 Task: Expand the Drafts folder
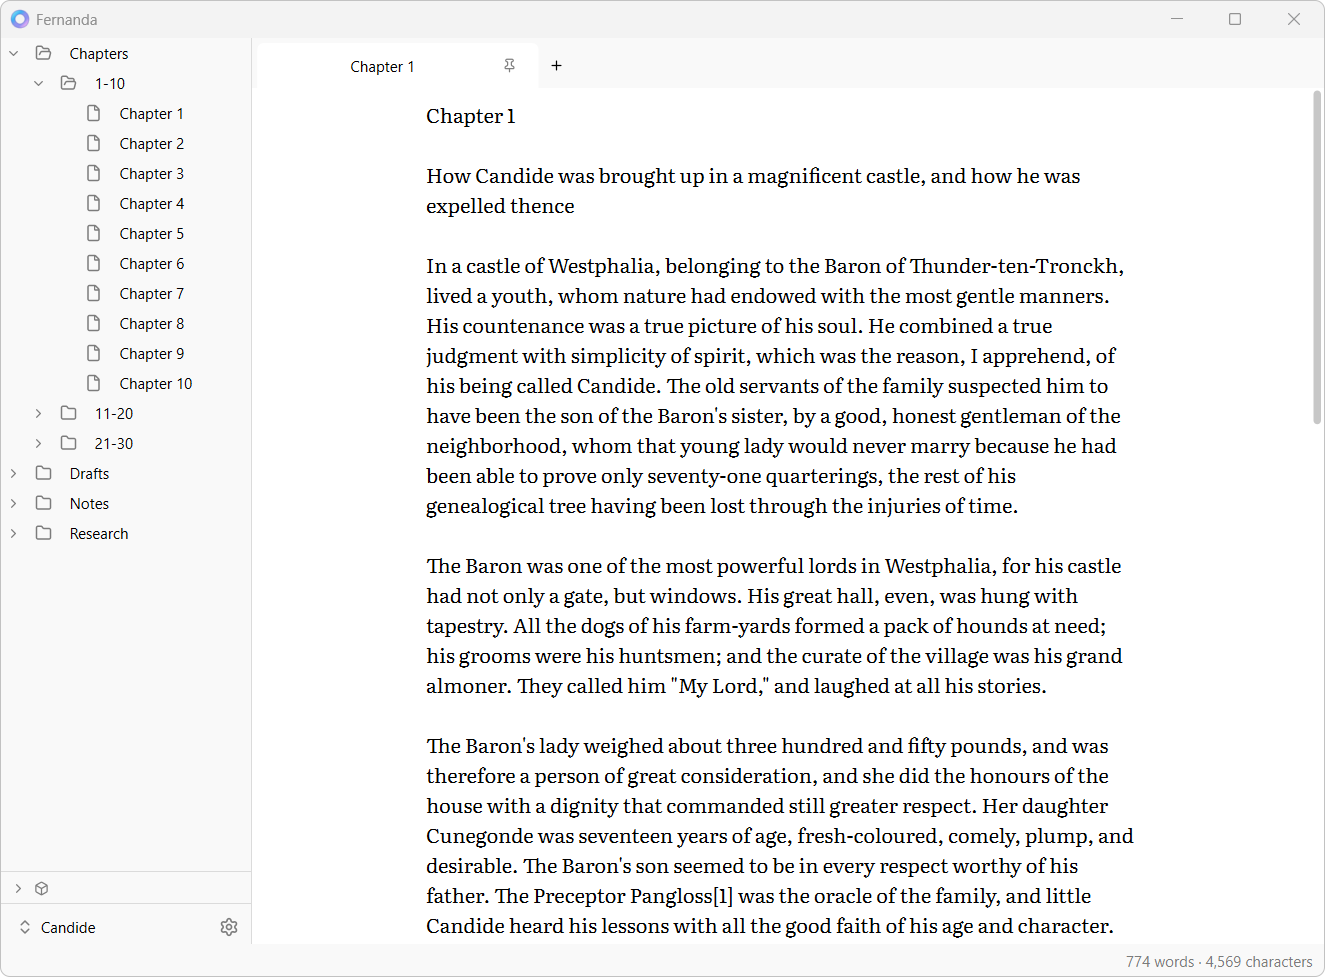click(x=14, y=473)
